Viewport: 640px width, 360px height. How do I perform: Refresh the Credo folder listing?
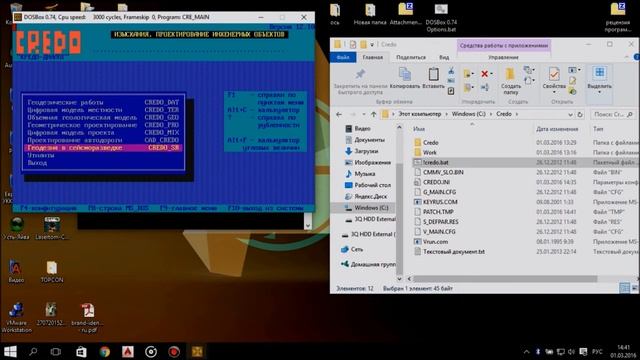(580, 115)
